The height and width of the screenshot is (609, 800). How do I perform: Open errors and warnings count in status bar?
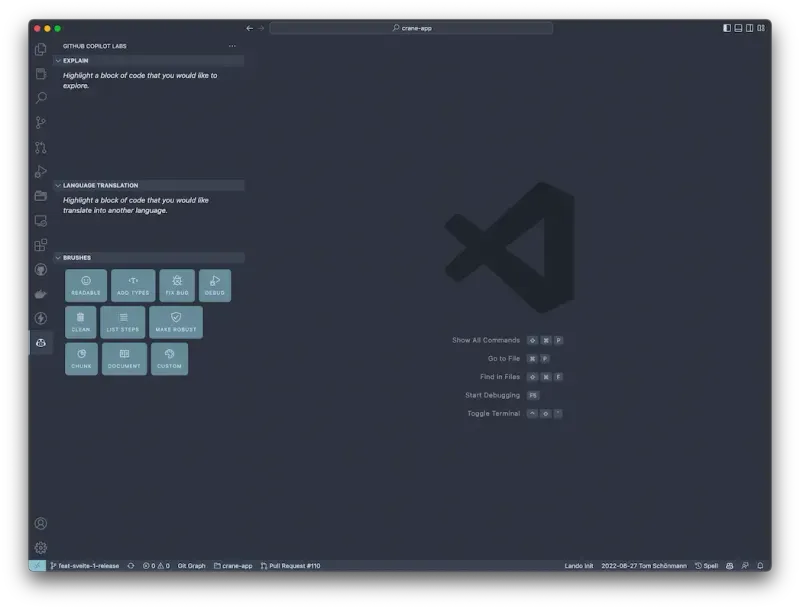(156, 566)
